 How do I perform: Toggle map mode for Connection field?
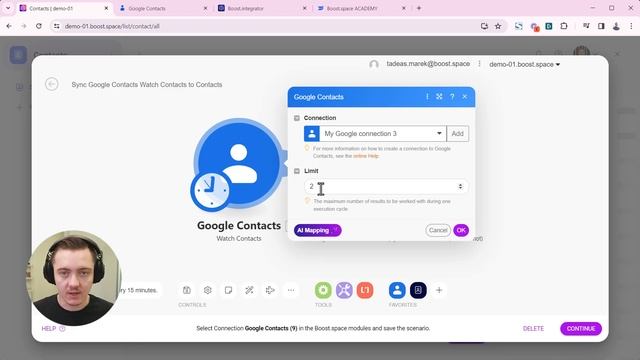(x=297, y=118)
